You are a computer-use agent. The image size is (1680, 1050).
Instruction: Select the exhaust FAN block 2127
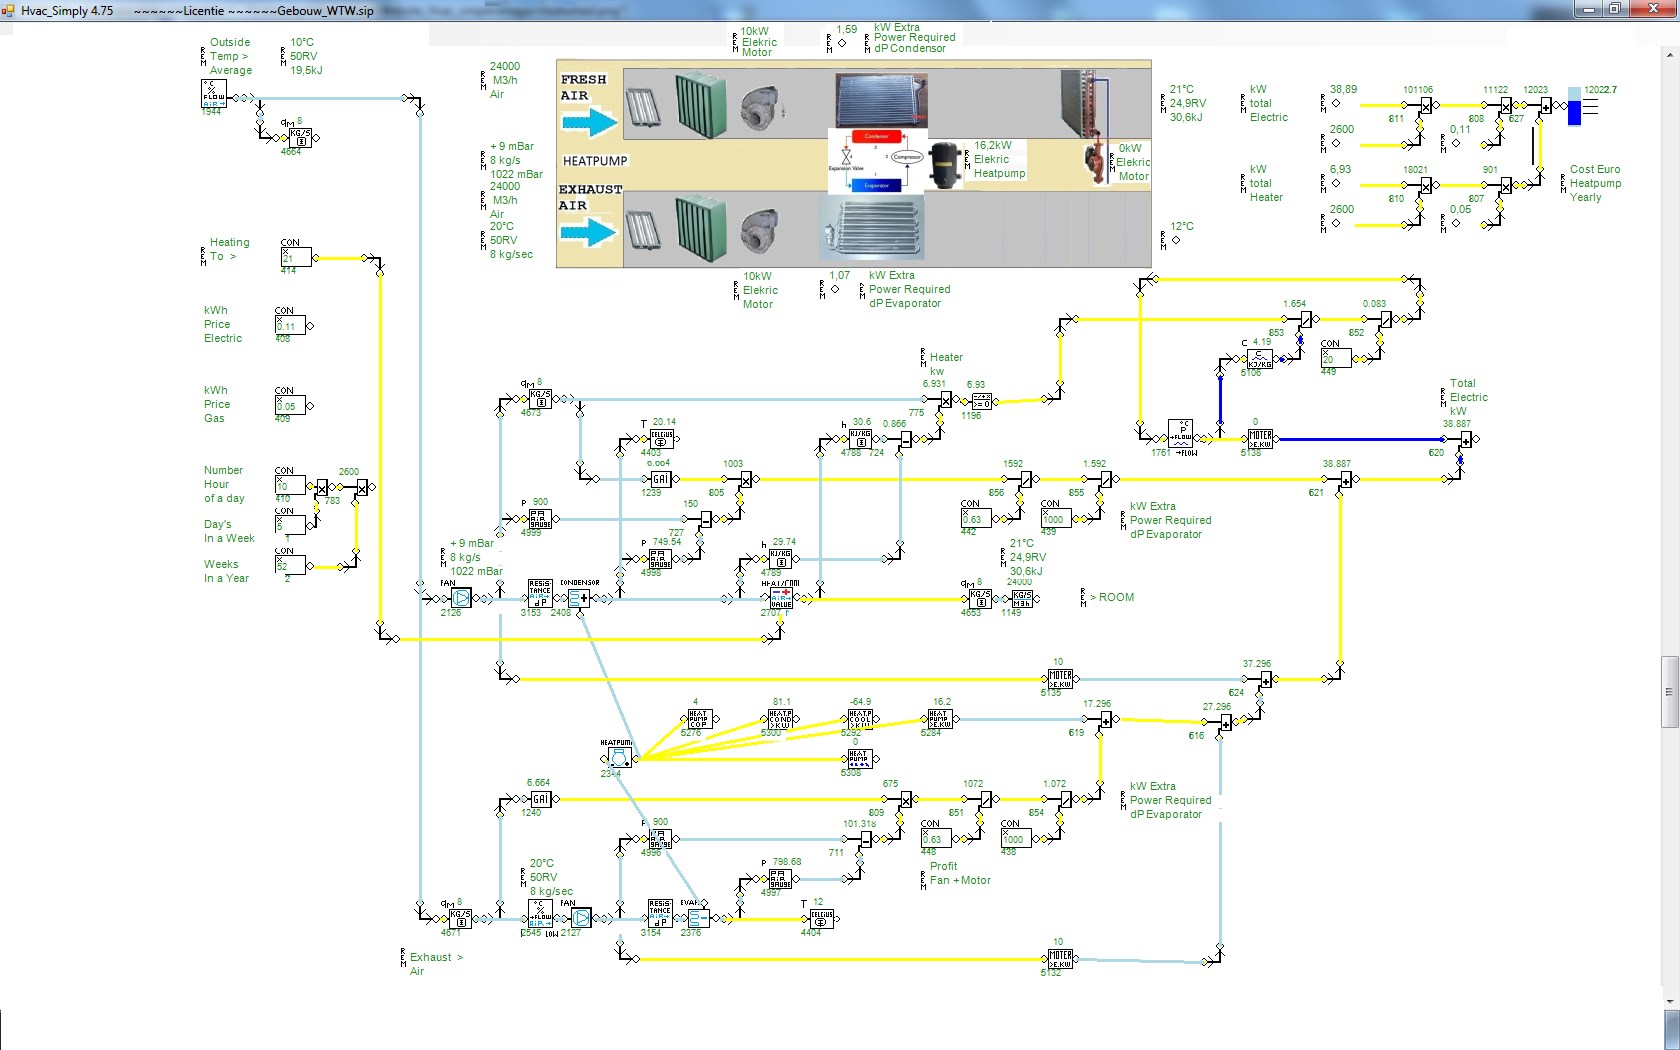tap(580, 918)
